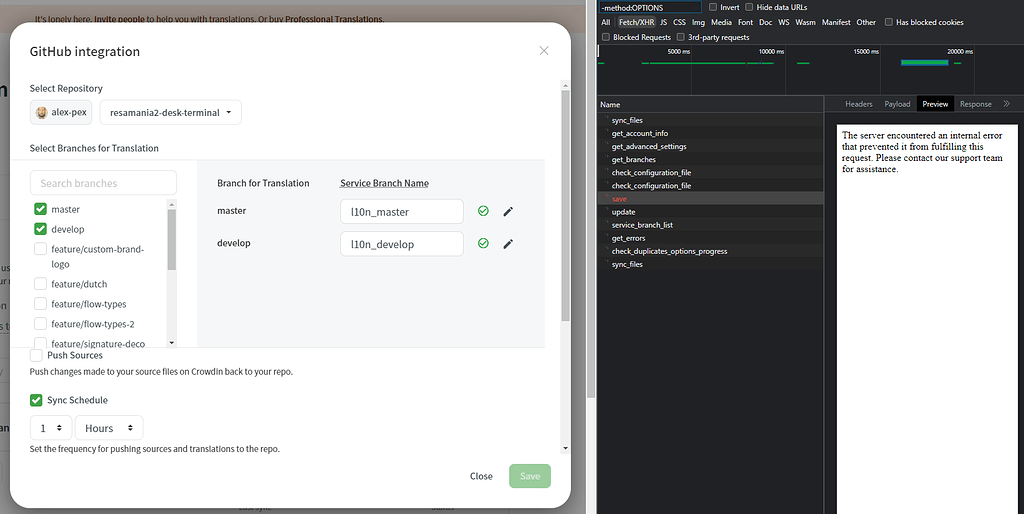Select the Font filter
Screen dimensions: 1024x514
coord(745,22)
